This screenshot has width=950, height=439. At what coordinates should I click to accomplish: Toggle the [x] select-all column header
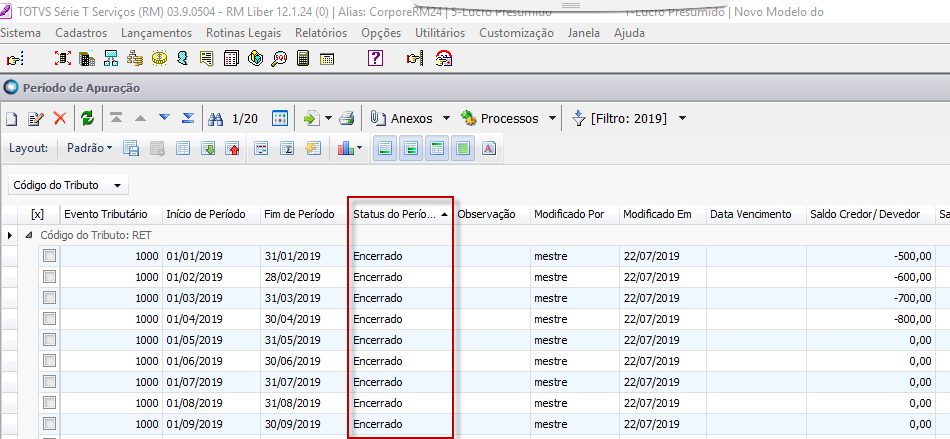(x=37, y=214)
